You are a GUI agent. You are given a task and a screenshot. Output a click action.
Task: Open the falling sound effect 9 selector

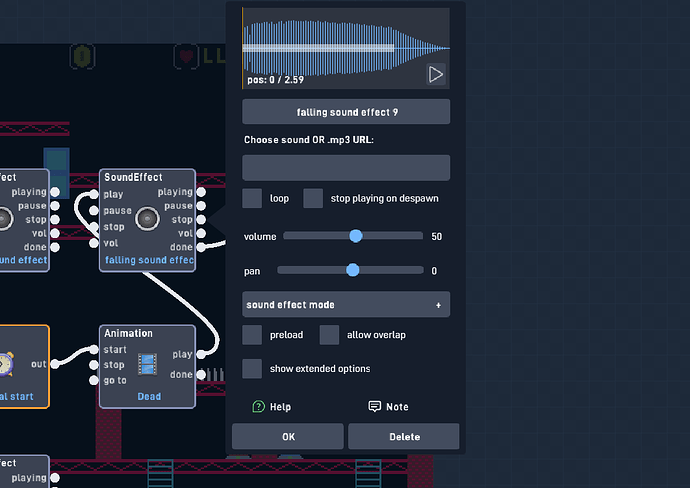pos(346,112)
